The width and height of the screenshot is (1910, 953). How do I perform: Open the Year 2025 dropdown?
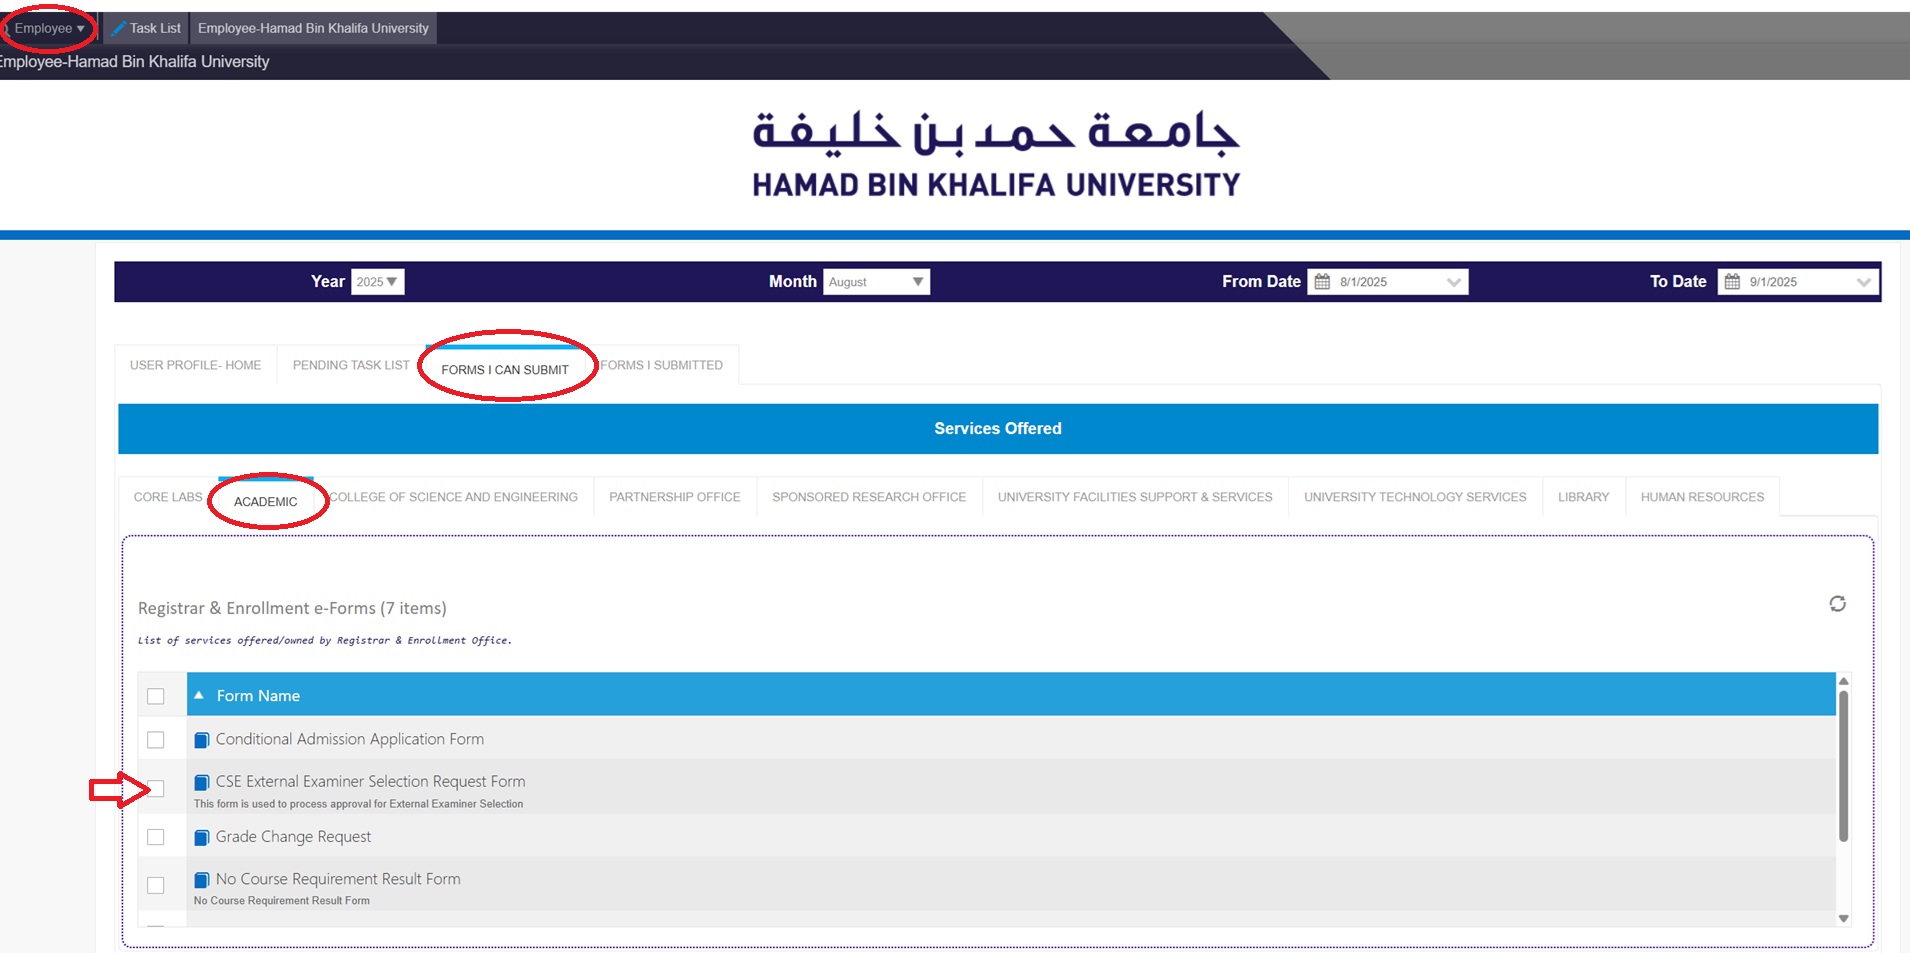tap(378, 282)
